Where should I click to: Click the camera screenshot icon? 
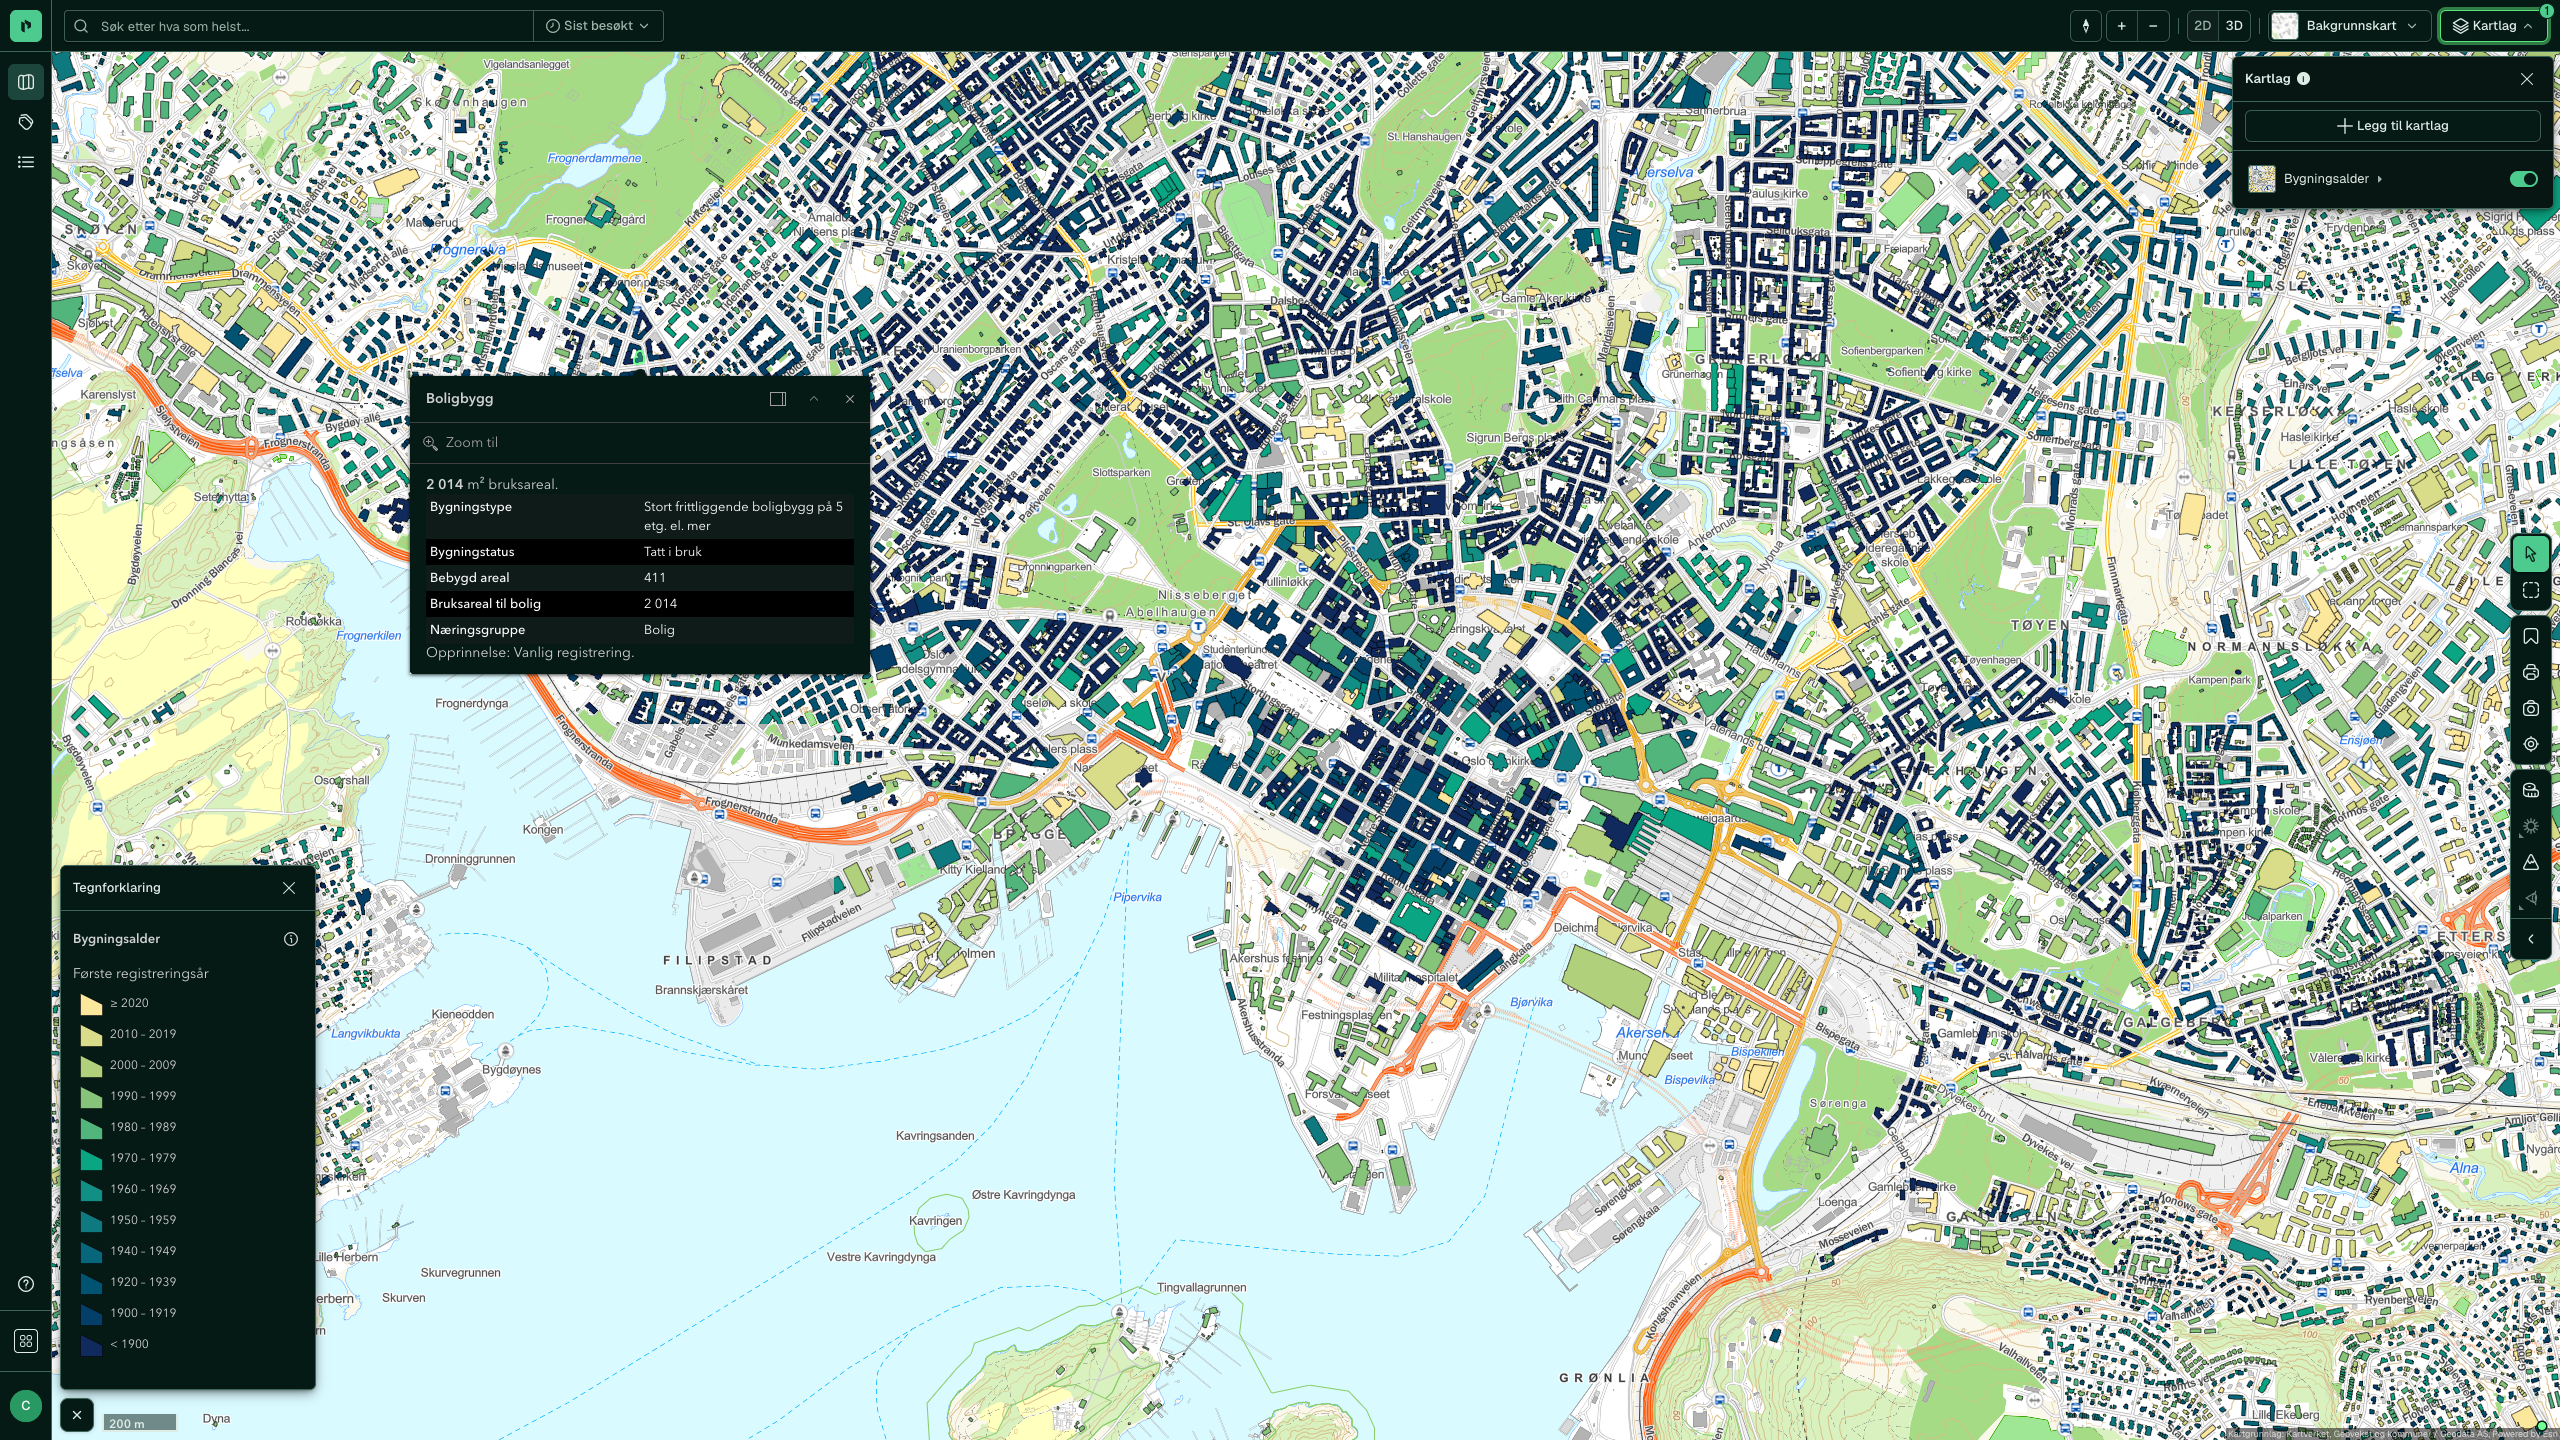pyautogui.click(x=2531, y=708)
